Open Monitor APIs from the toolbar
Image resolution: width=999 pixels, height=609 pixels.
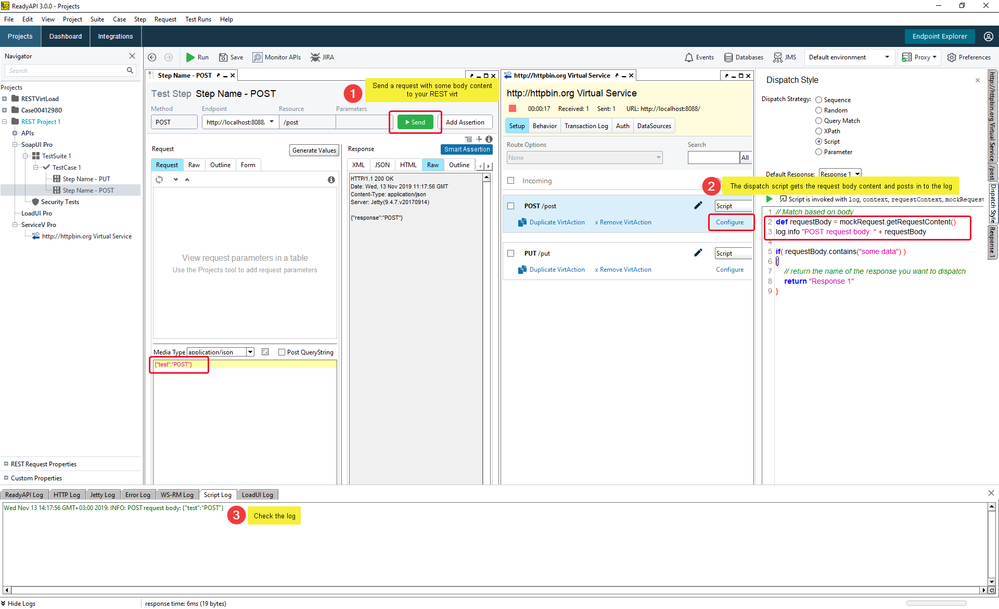tap(258, 58)
